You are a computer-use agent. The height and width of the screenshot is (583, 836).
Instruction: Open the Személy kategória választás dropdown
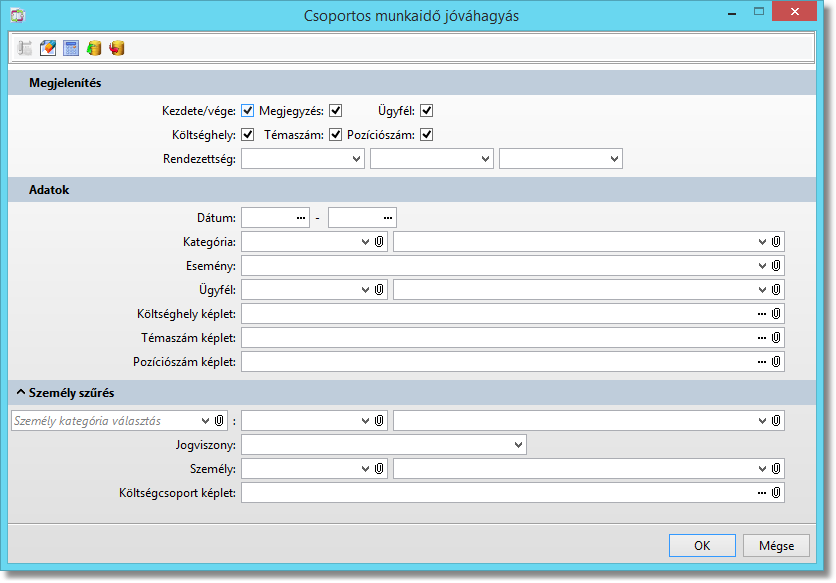[x=206, y=422]
